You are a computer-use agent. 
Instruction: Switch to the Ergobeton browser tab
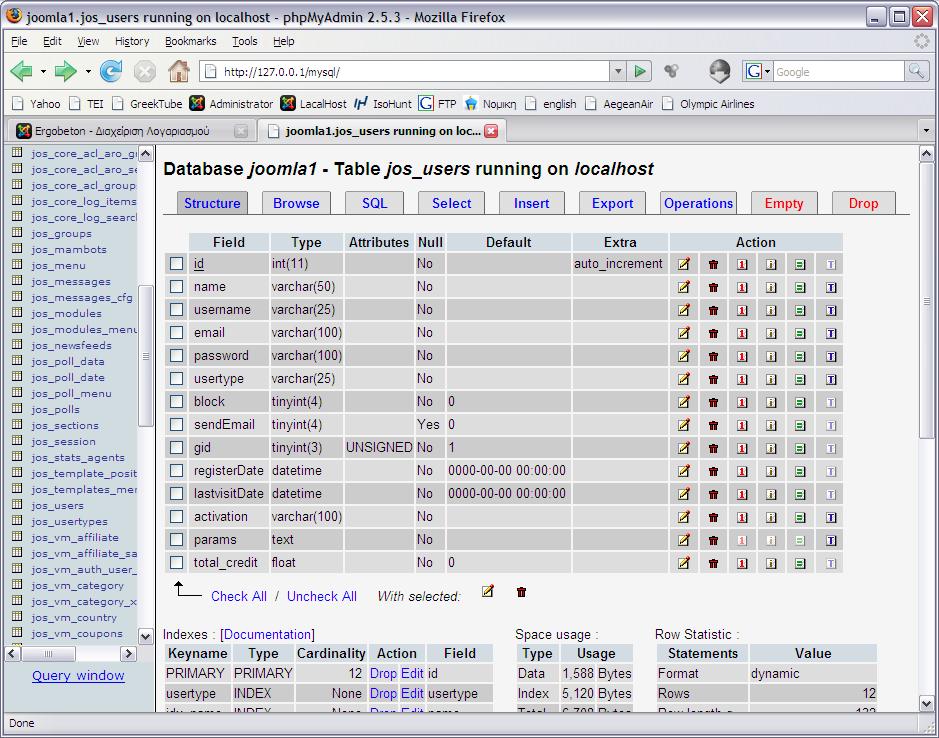(132, 131)
